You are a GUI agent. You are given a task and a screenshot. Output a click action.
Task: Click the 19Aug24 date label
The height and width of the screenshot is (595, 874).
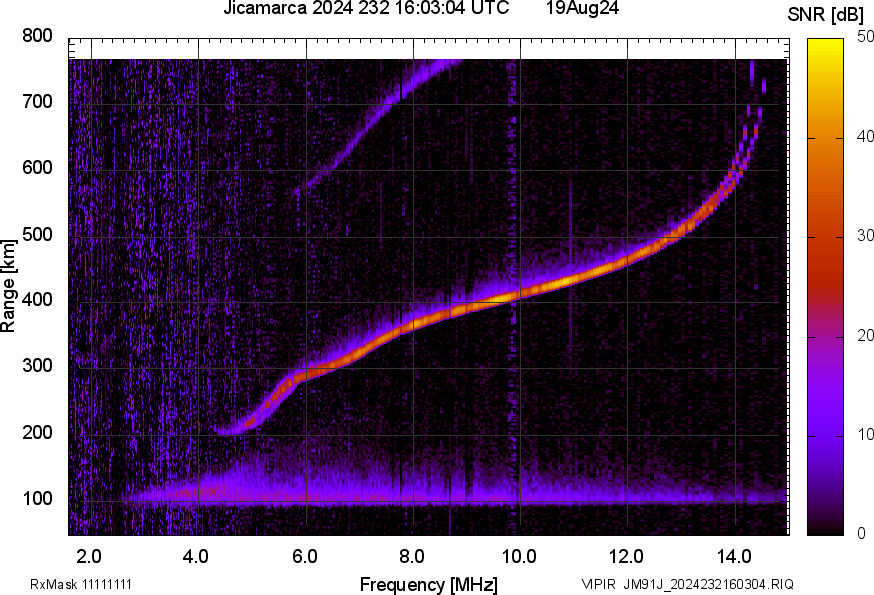click(582, 8)
